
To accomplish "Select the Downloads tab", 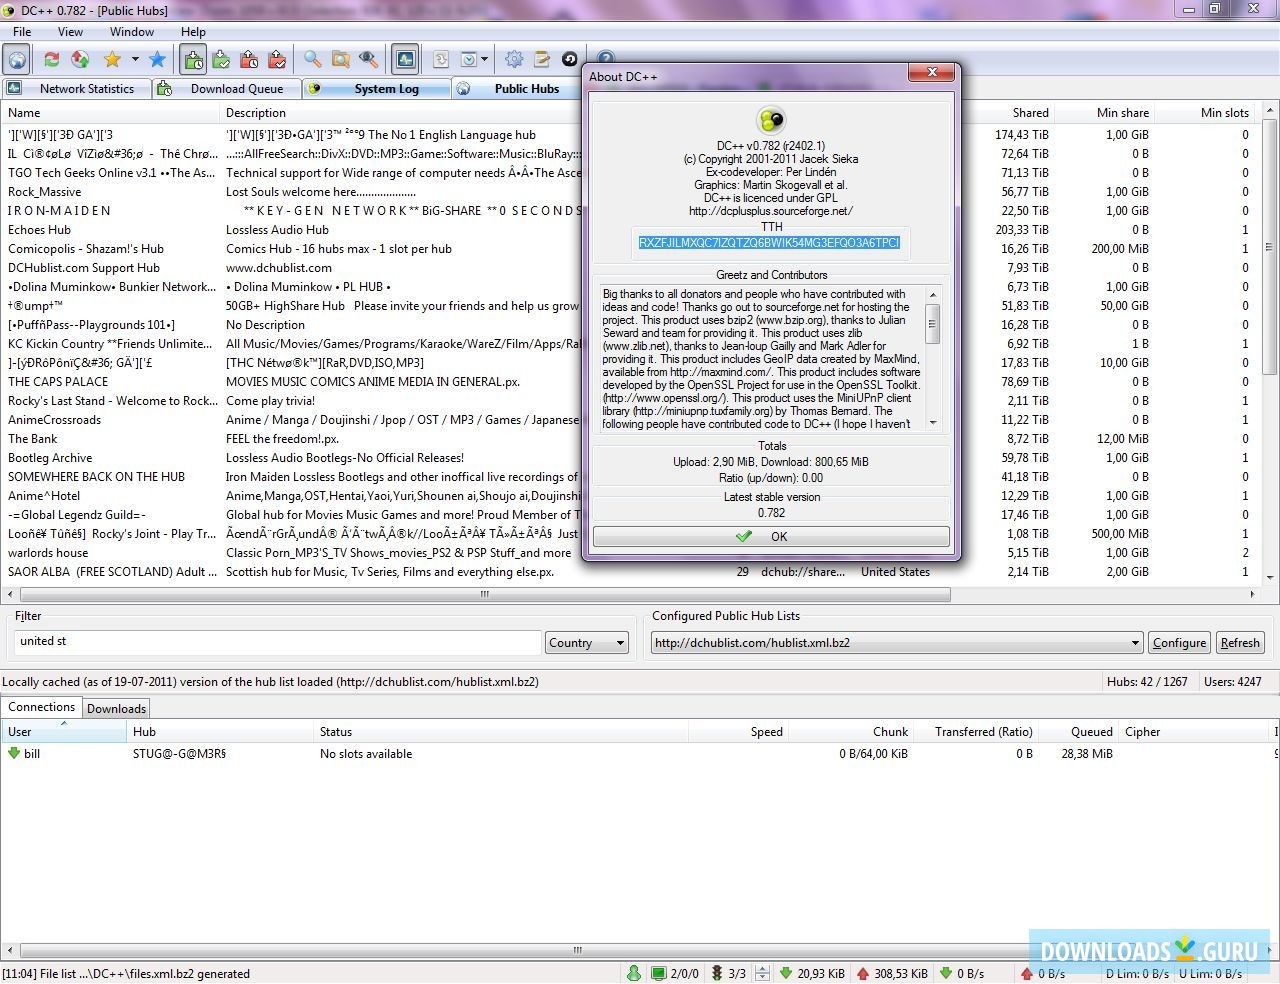I will pyautogui.click(x=116, y=708).
